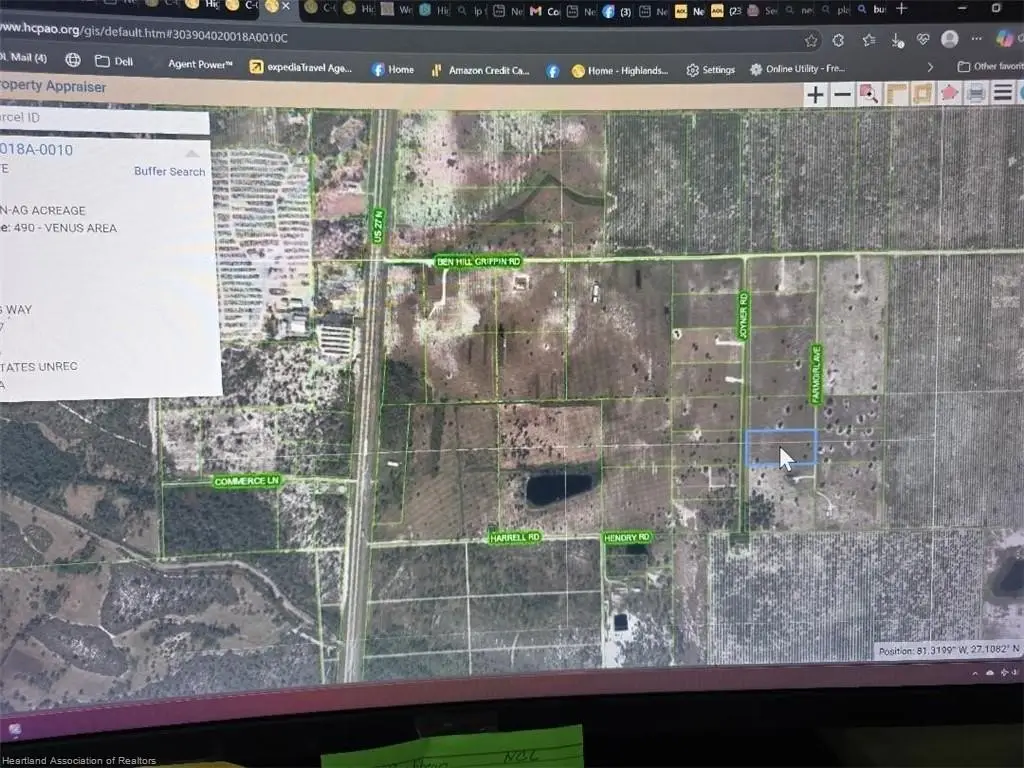Image resolution: width=1024 pixels, height=768 pixels.
Task: Open the hamburger layers menu
Action: click(x=1002, y=94)
